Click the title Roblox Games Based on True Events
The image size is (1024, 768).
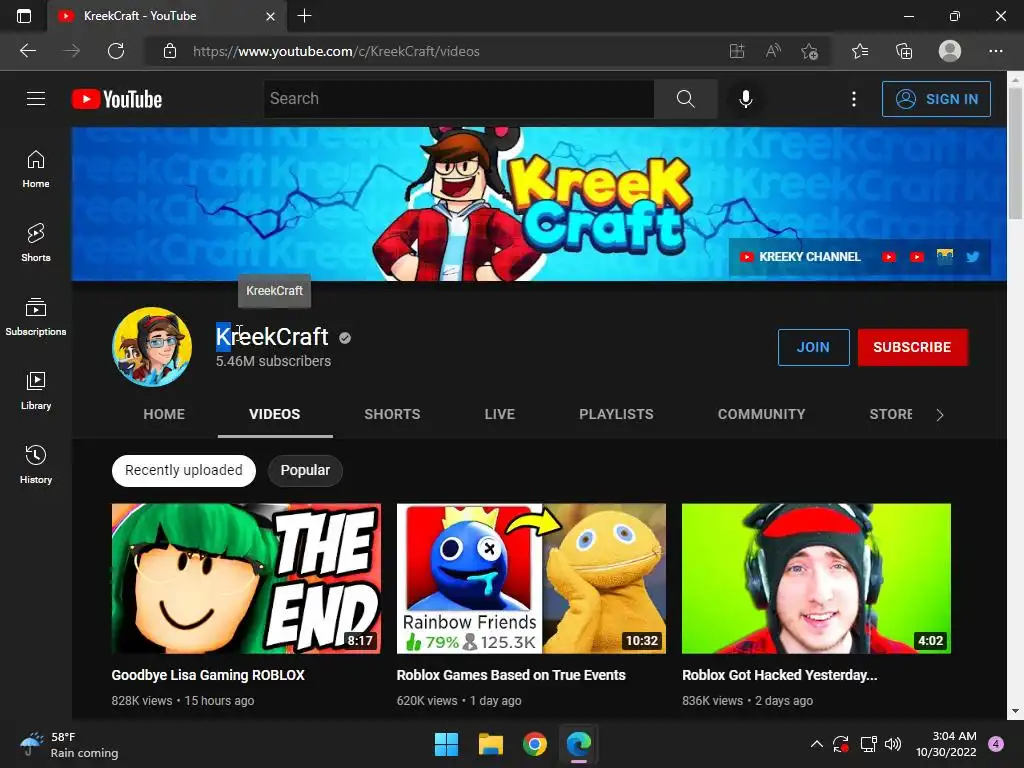point(511,675)
